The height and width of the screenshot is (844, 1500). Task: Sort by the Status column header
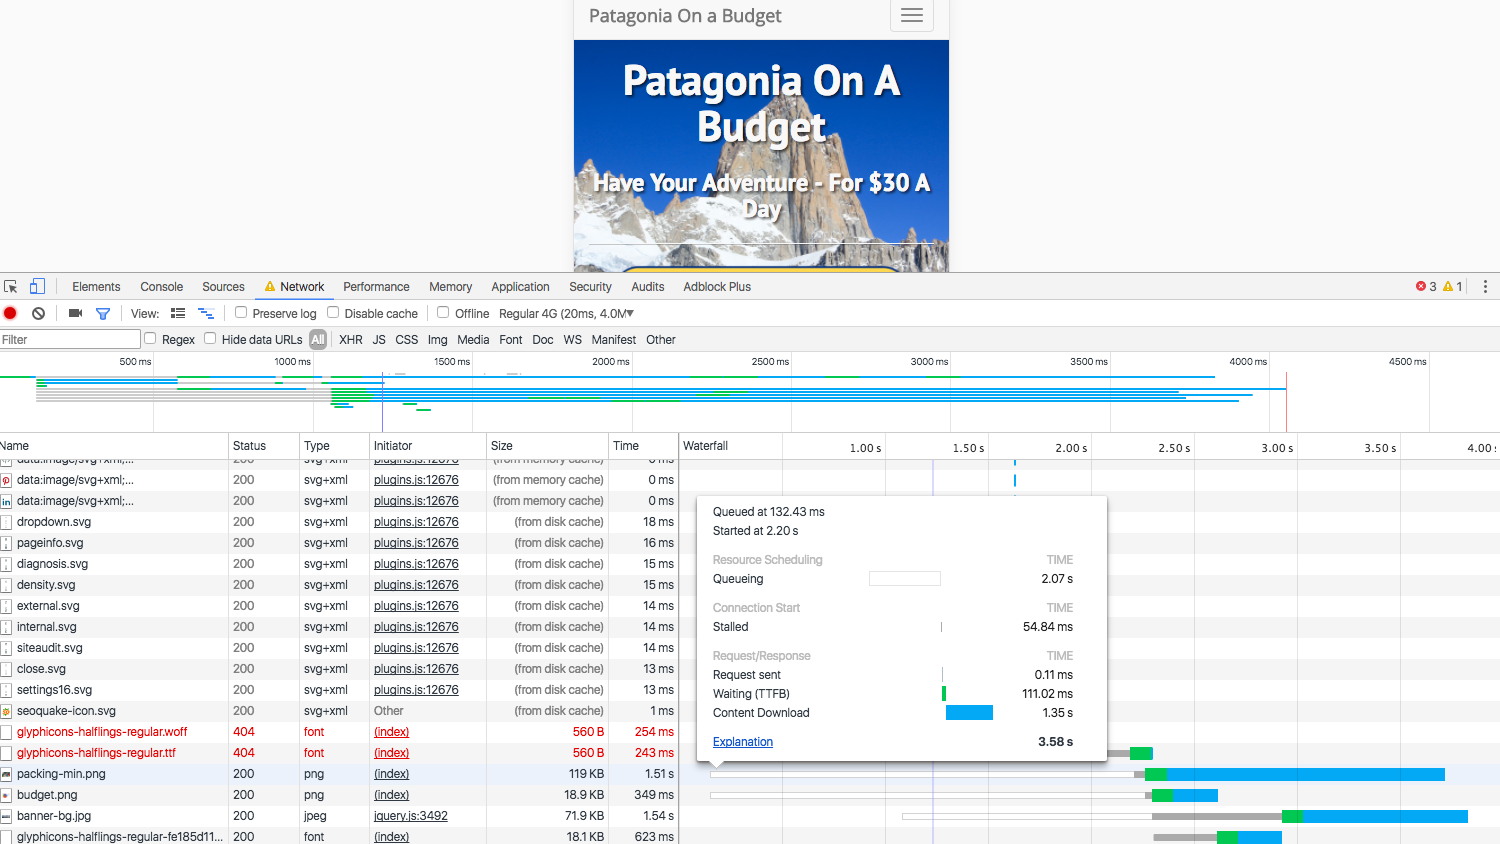(x=264, y=446)
